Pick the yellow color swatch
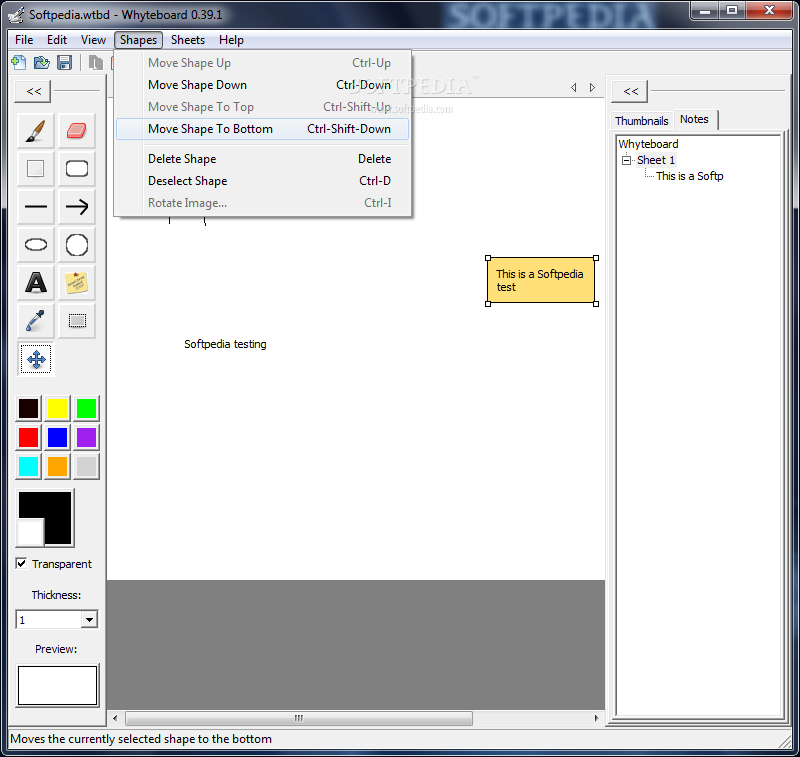Image resolution: width=800 pixels, height=757 pixels. tap(58, 409)
